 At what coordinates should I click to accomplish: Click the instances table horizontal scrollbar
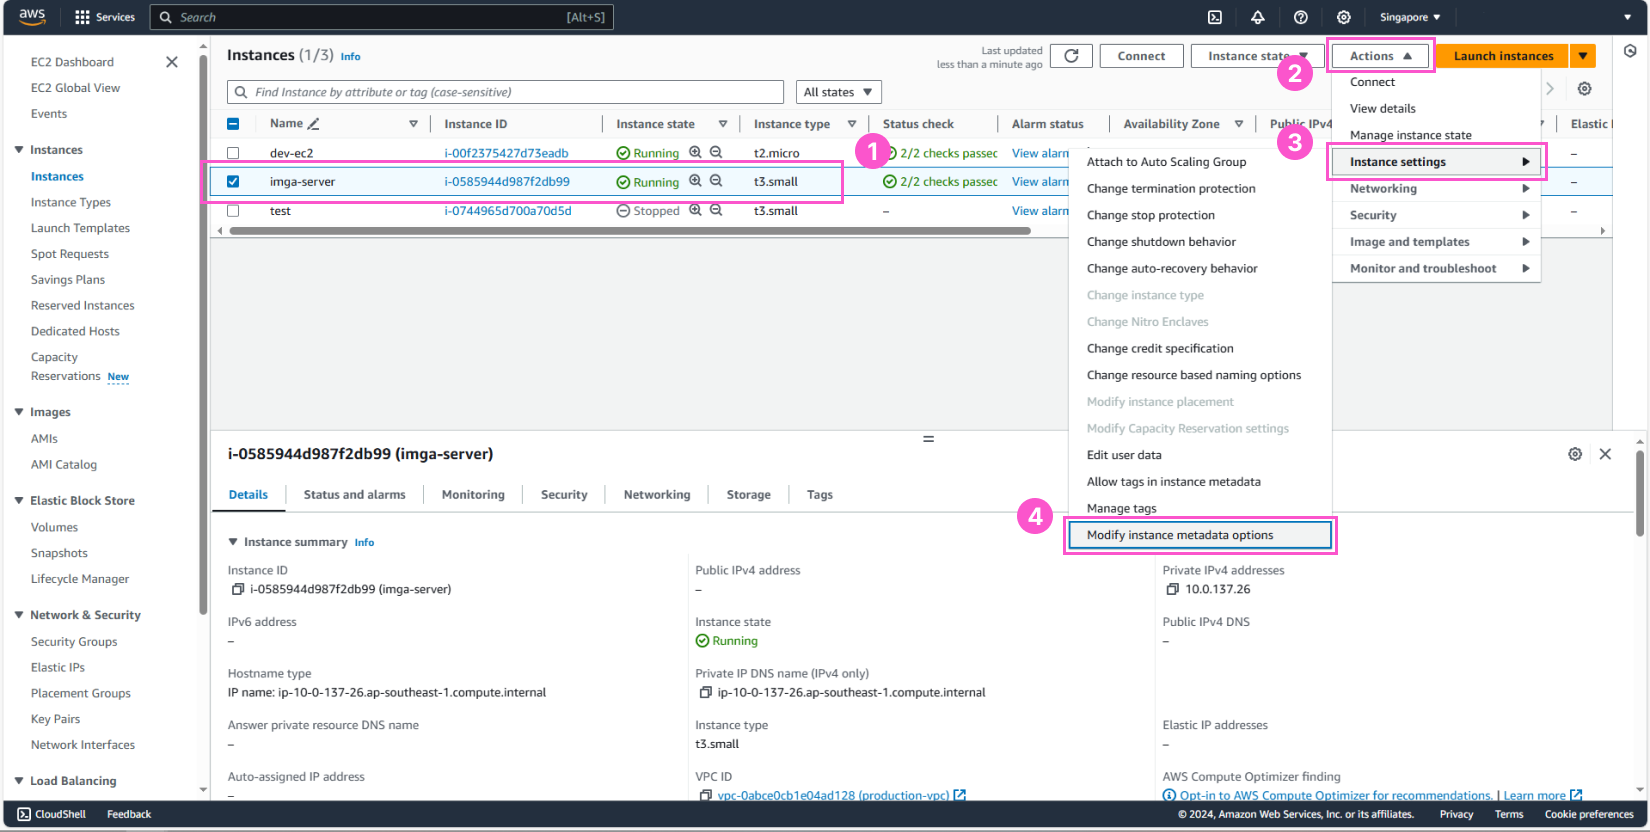pyautogui.click(x=630, y=231)
